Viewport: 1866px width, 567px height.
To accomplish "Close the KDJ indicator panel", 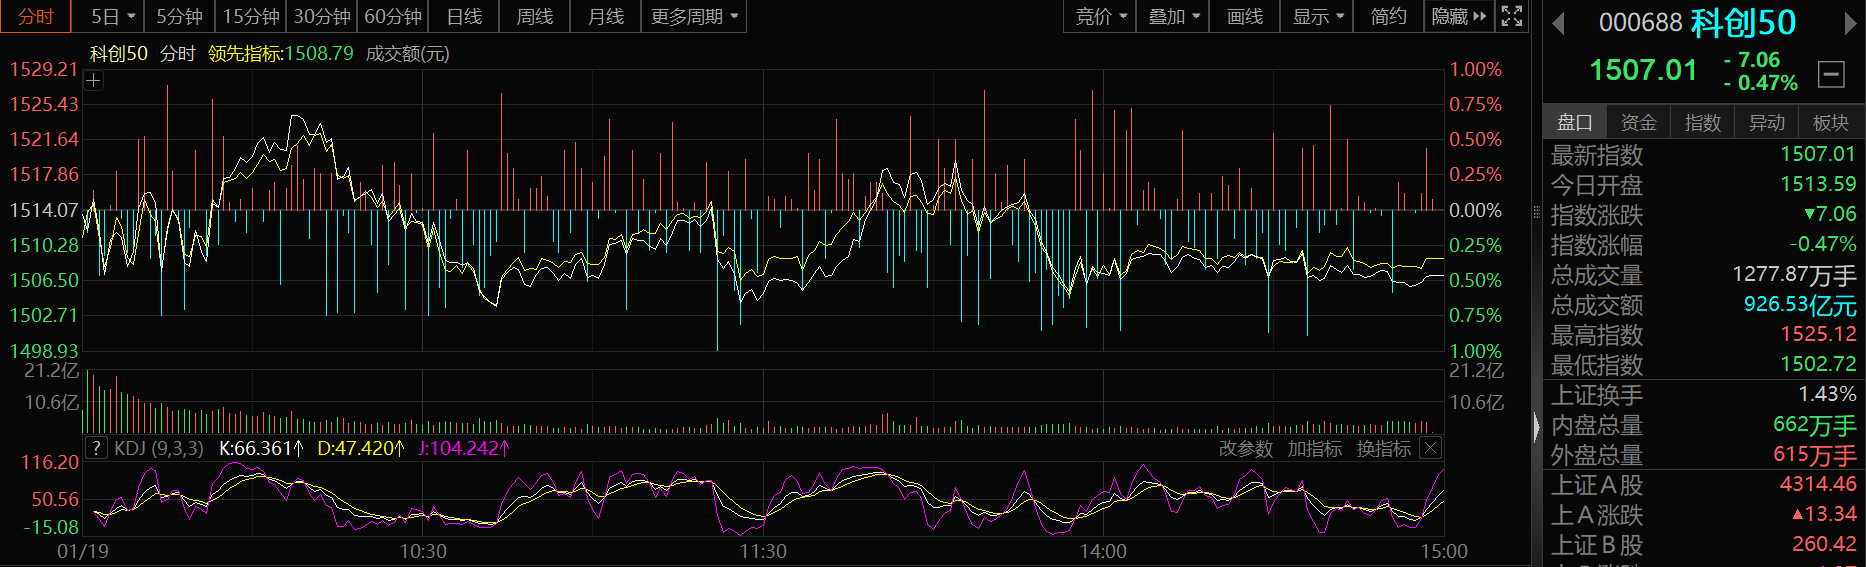I will click(x=1431, y=448).
